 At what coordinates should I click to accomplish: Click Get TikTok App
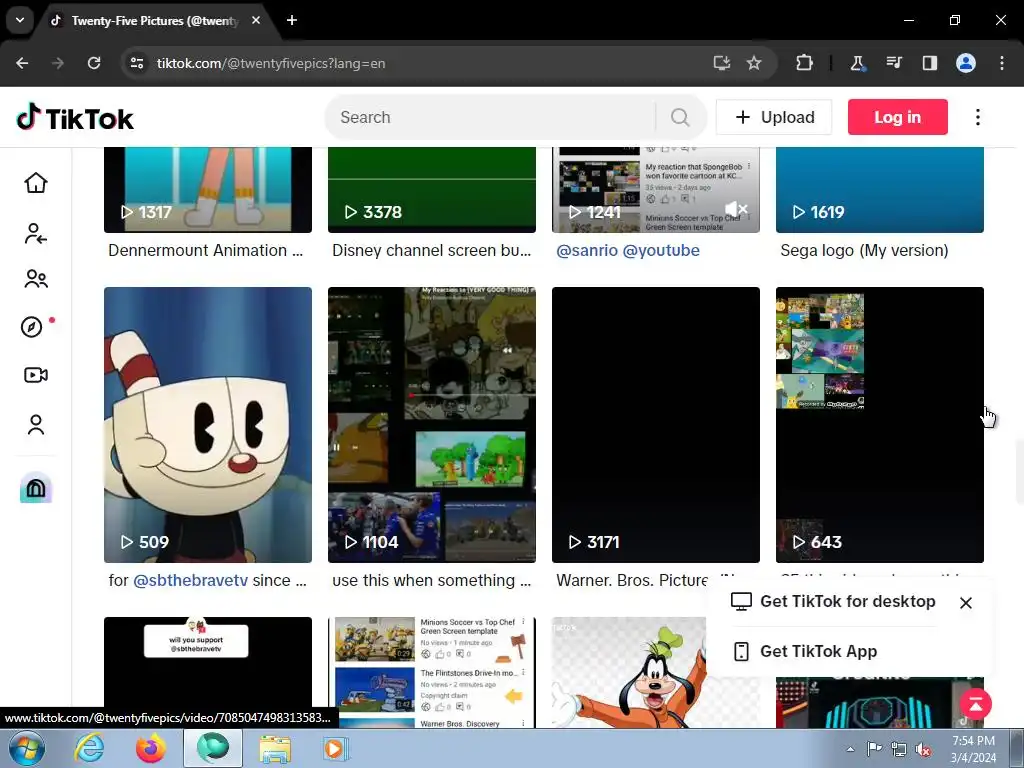point(805,651)
